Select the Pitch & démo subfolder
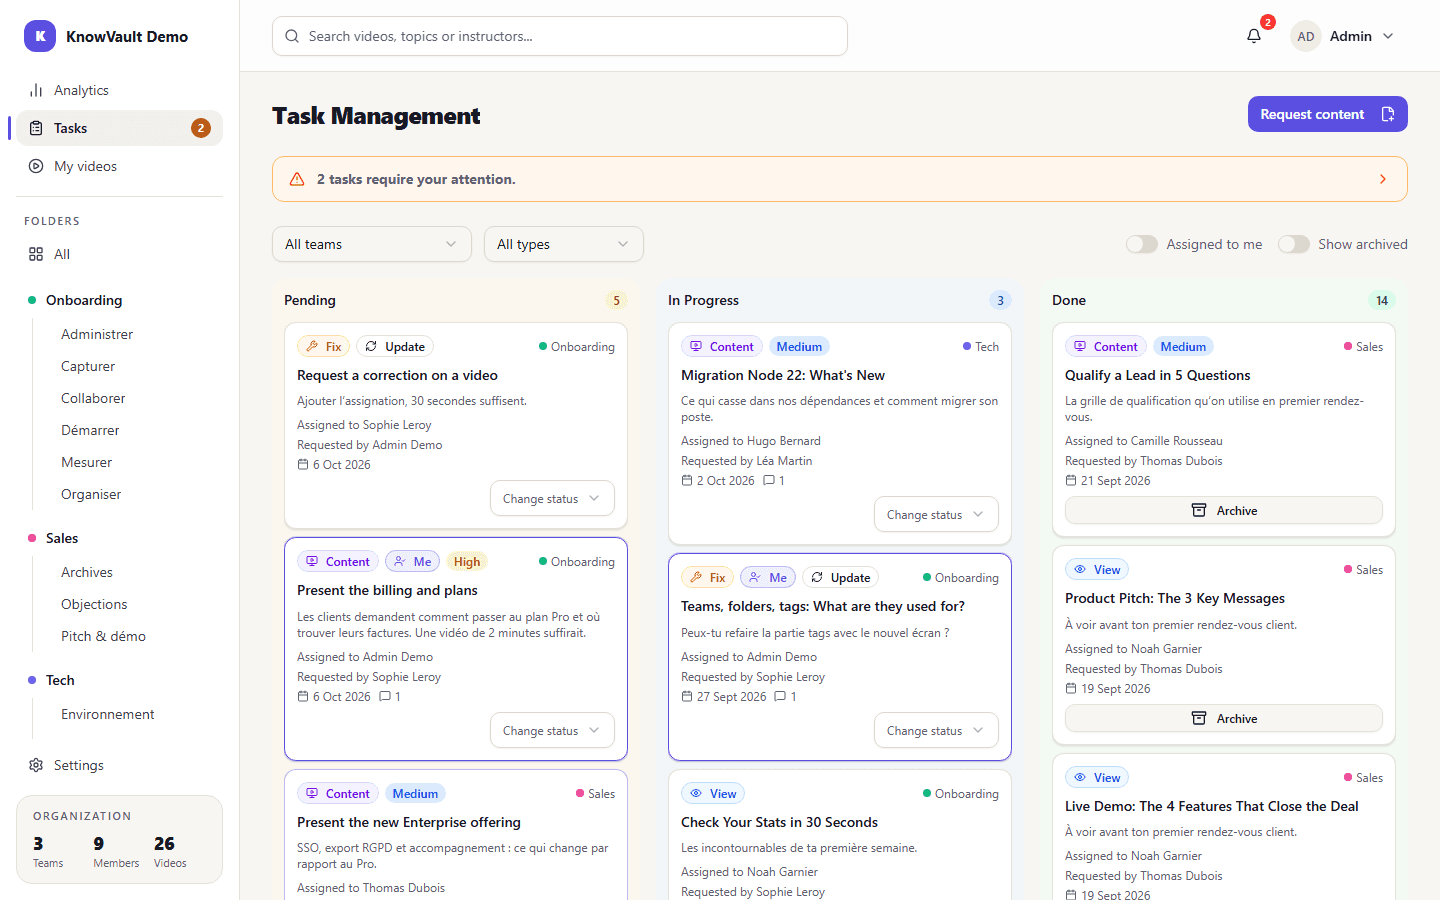 pos(103,636)
